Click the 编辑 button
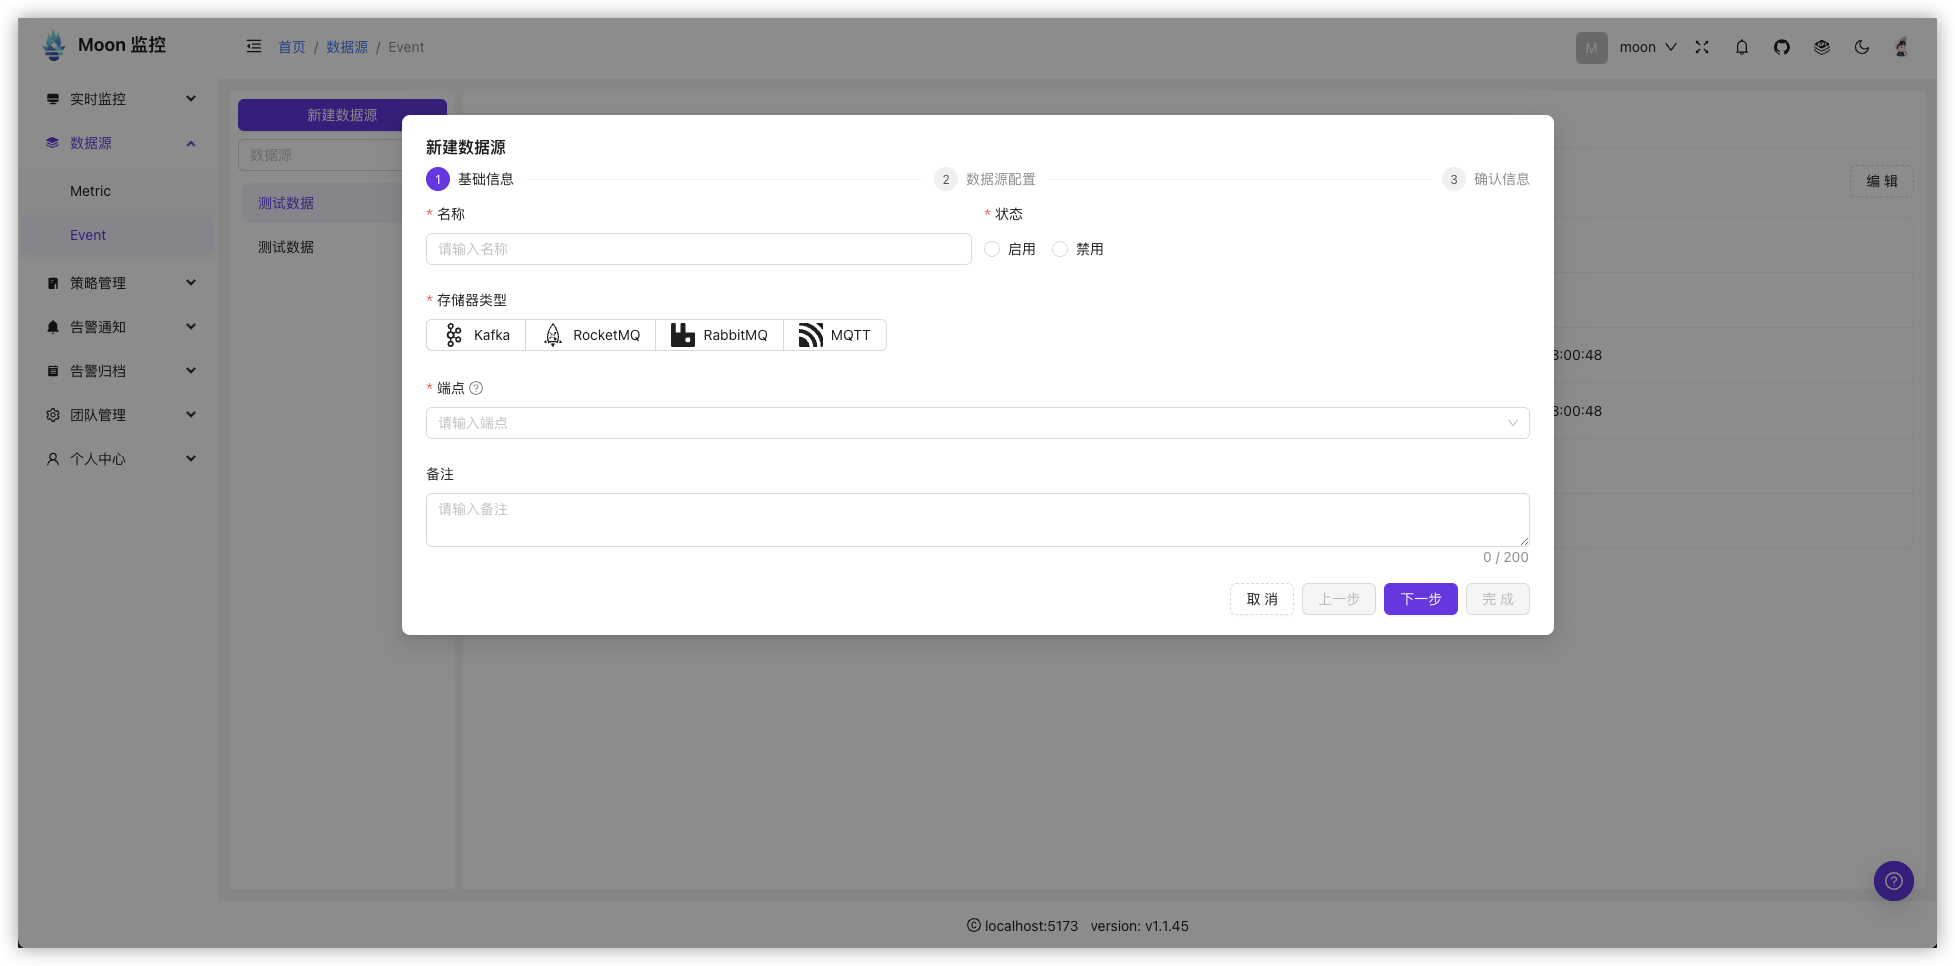This screenshot has width=1955, height=966. click(x=1882, y=181)
